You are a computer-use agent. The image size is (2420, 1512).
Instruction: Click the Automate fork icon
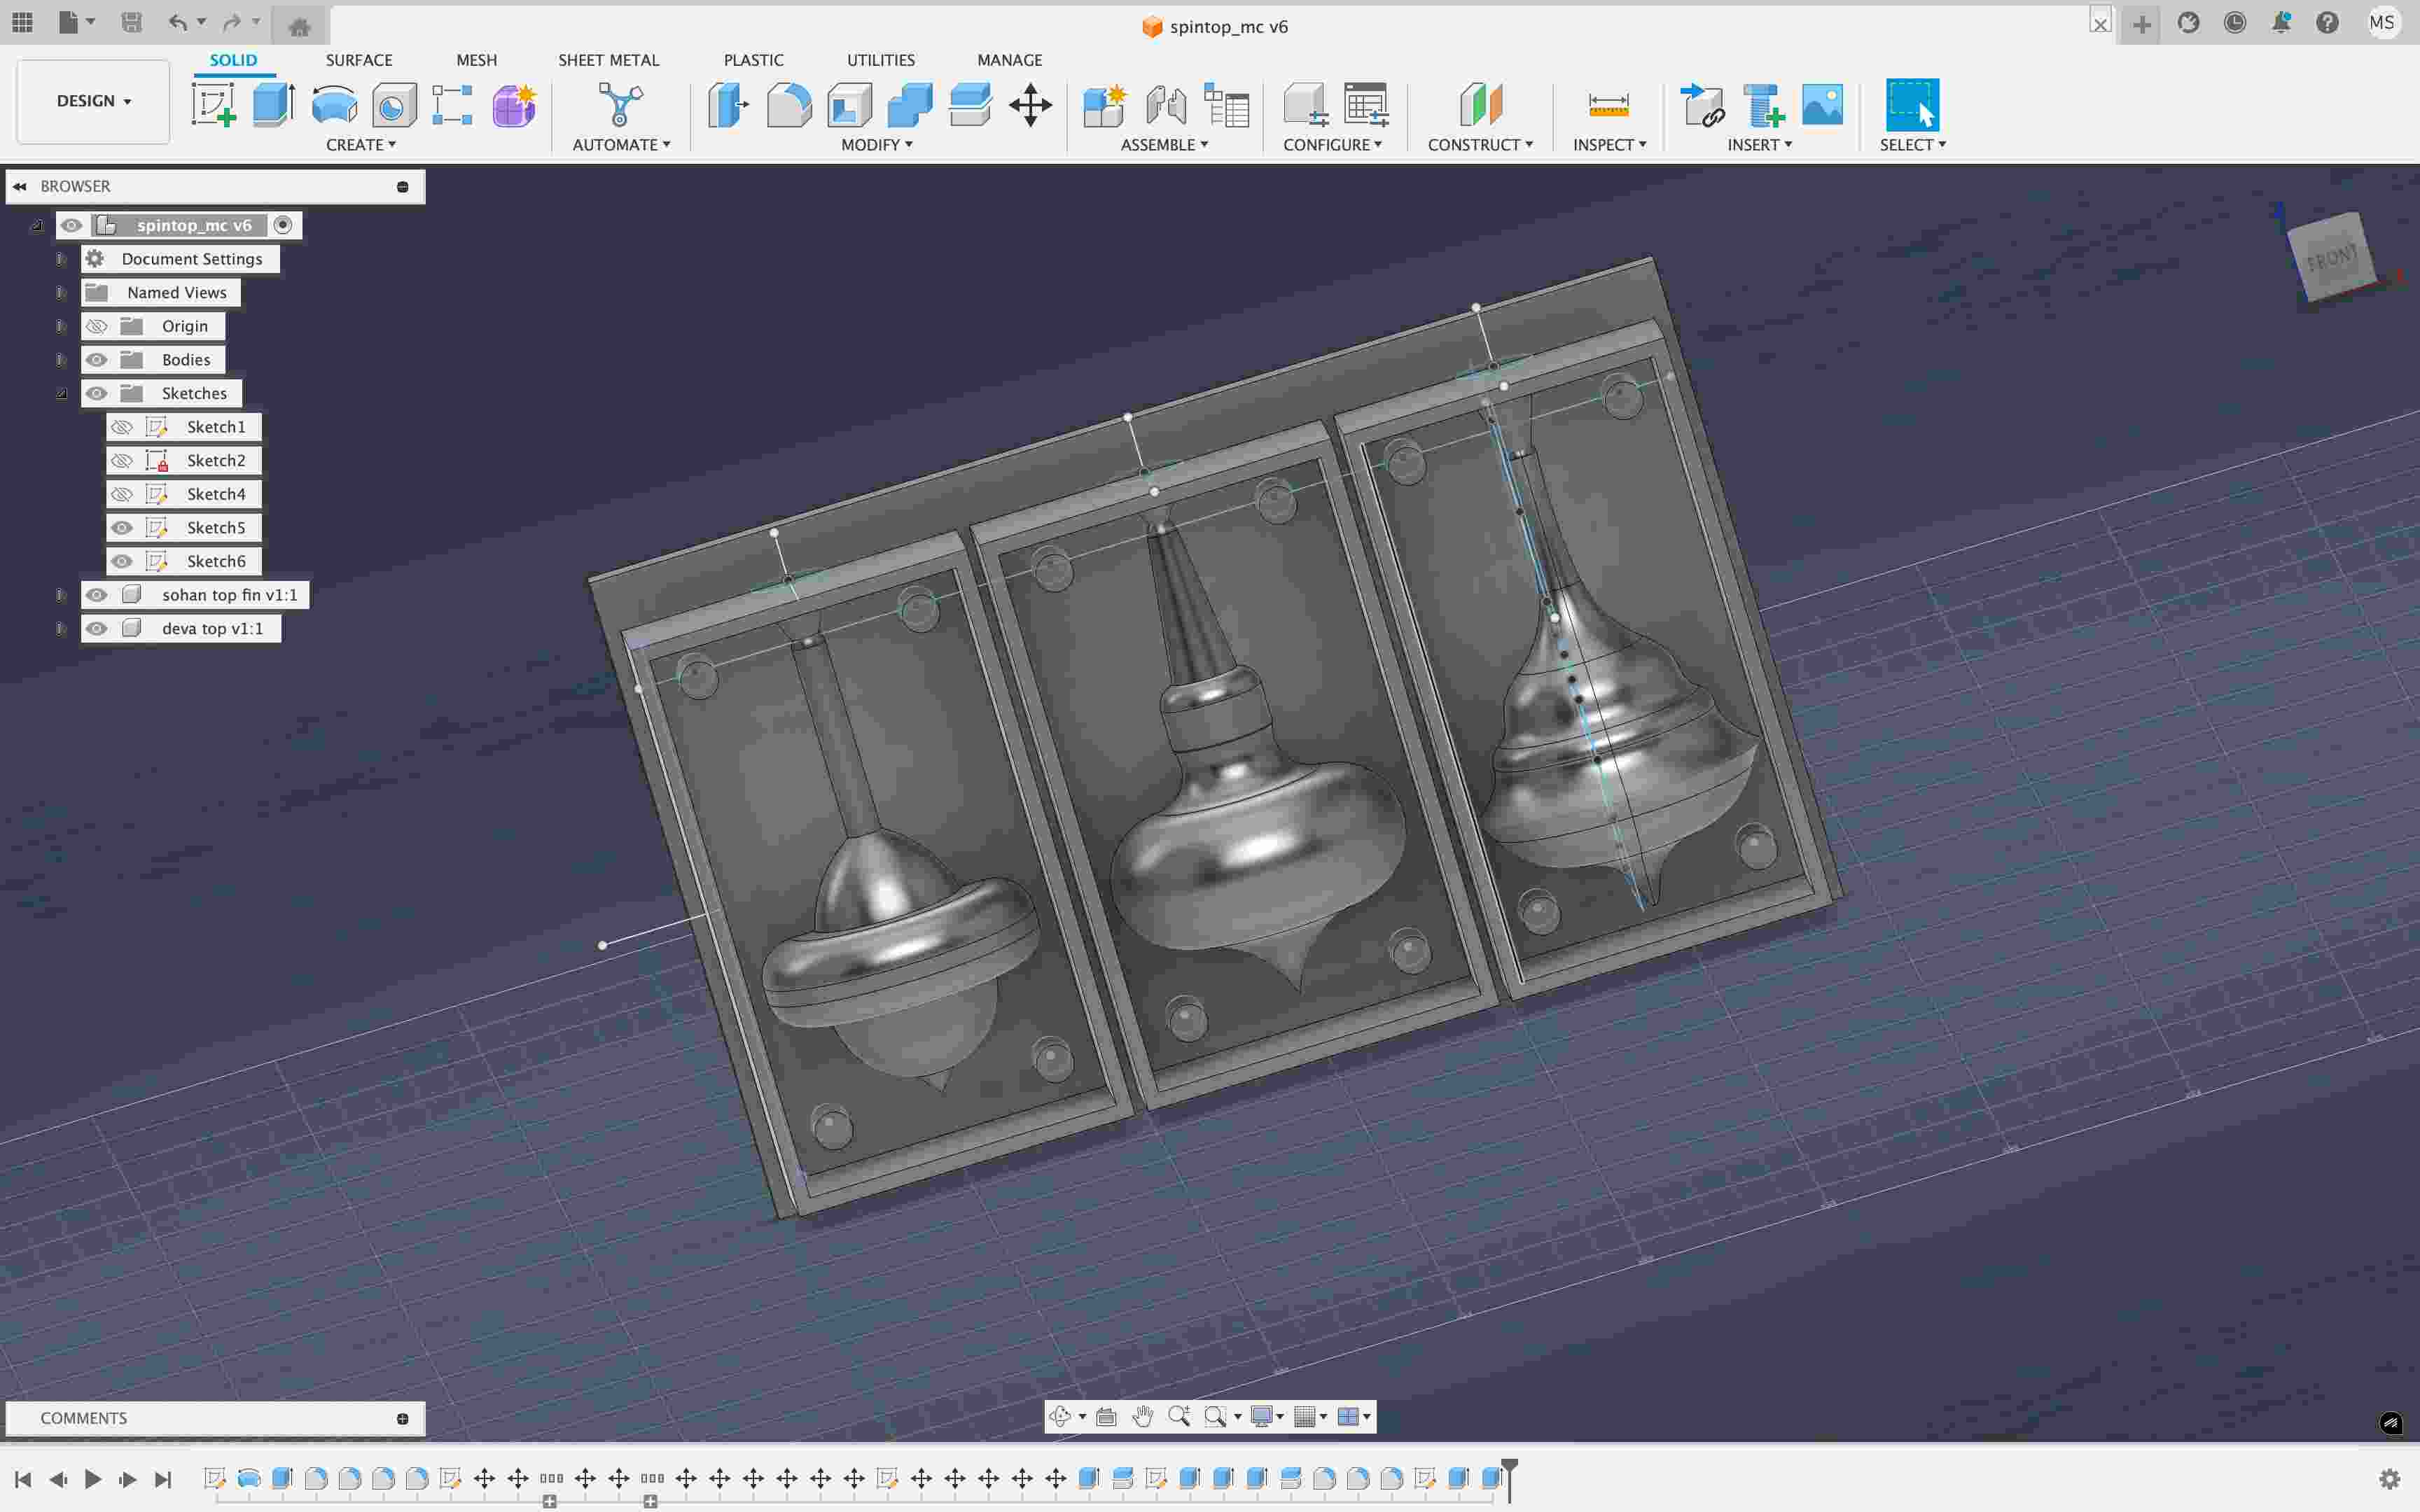[x=620, y=105]
